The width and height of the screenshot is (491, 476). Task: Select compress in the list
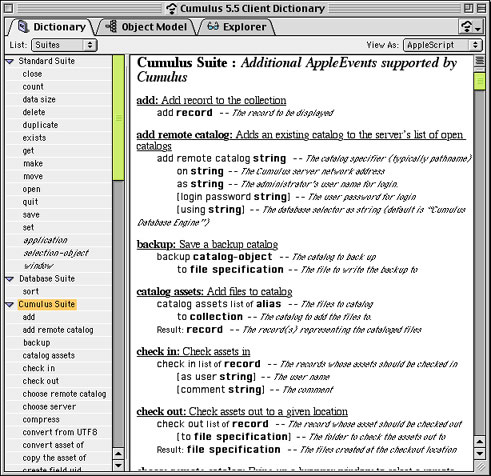coord(41,420)
